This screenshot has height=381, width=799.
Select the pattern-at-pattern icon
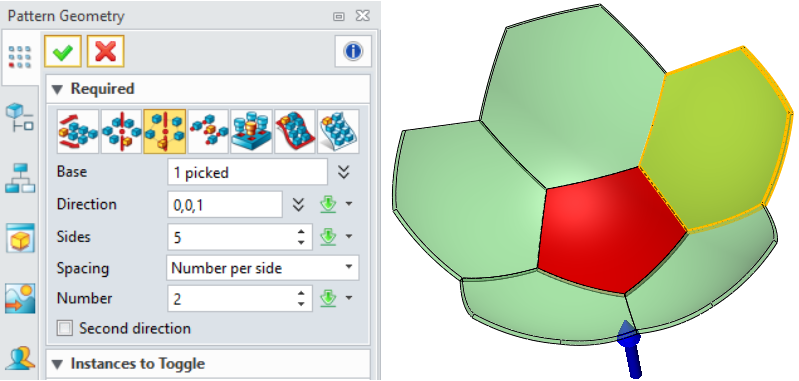coord(251,131)
